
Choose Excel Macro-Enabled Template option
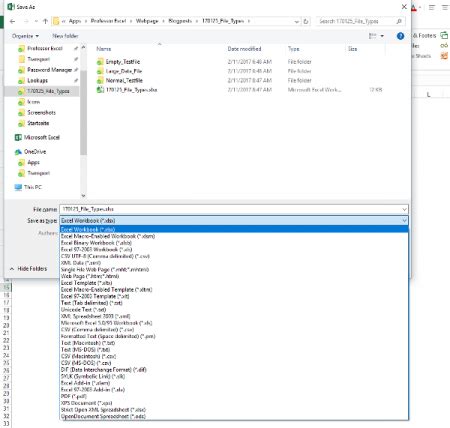tap(234, 290)
